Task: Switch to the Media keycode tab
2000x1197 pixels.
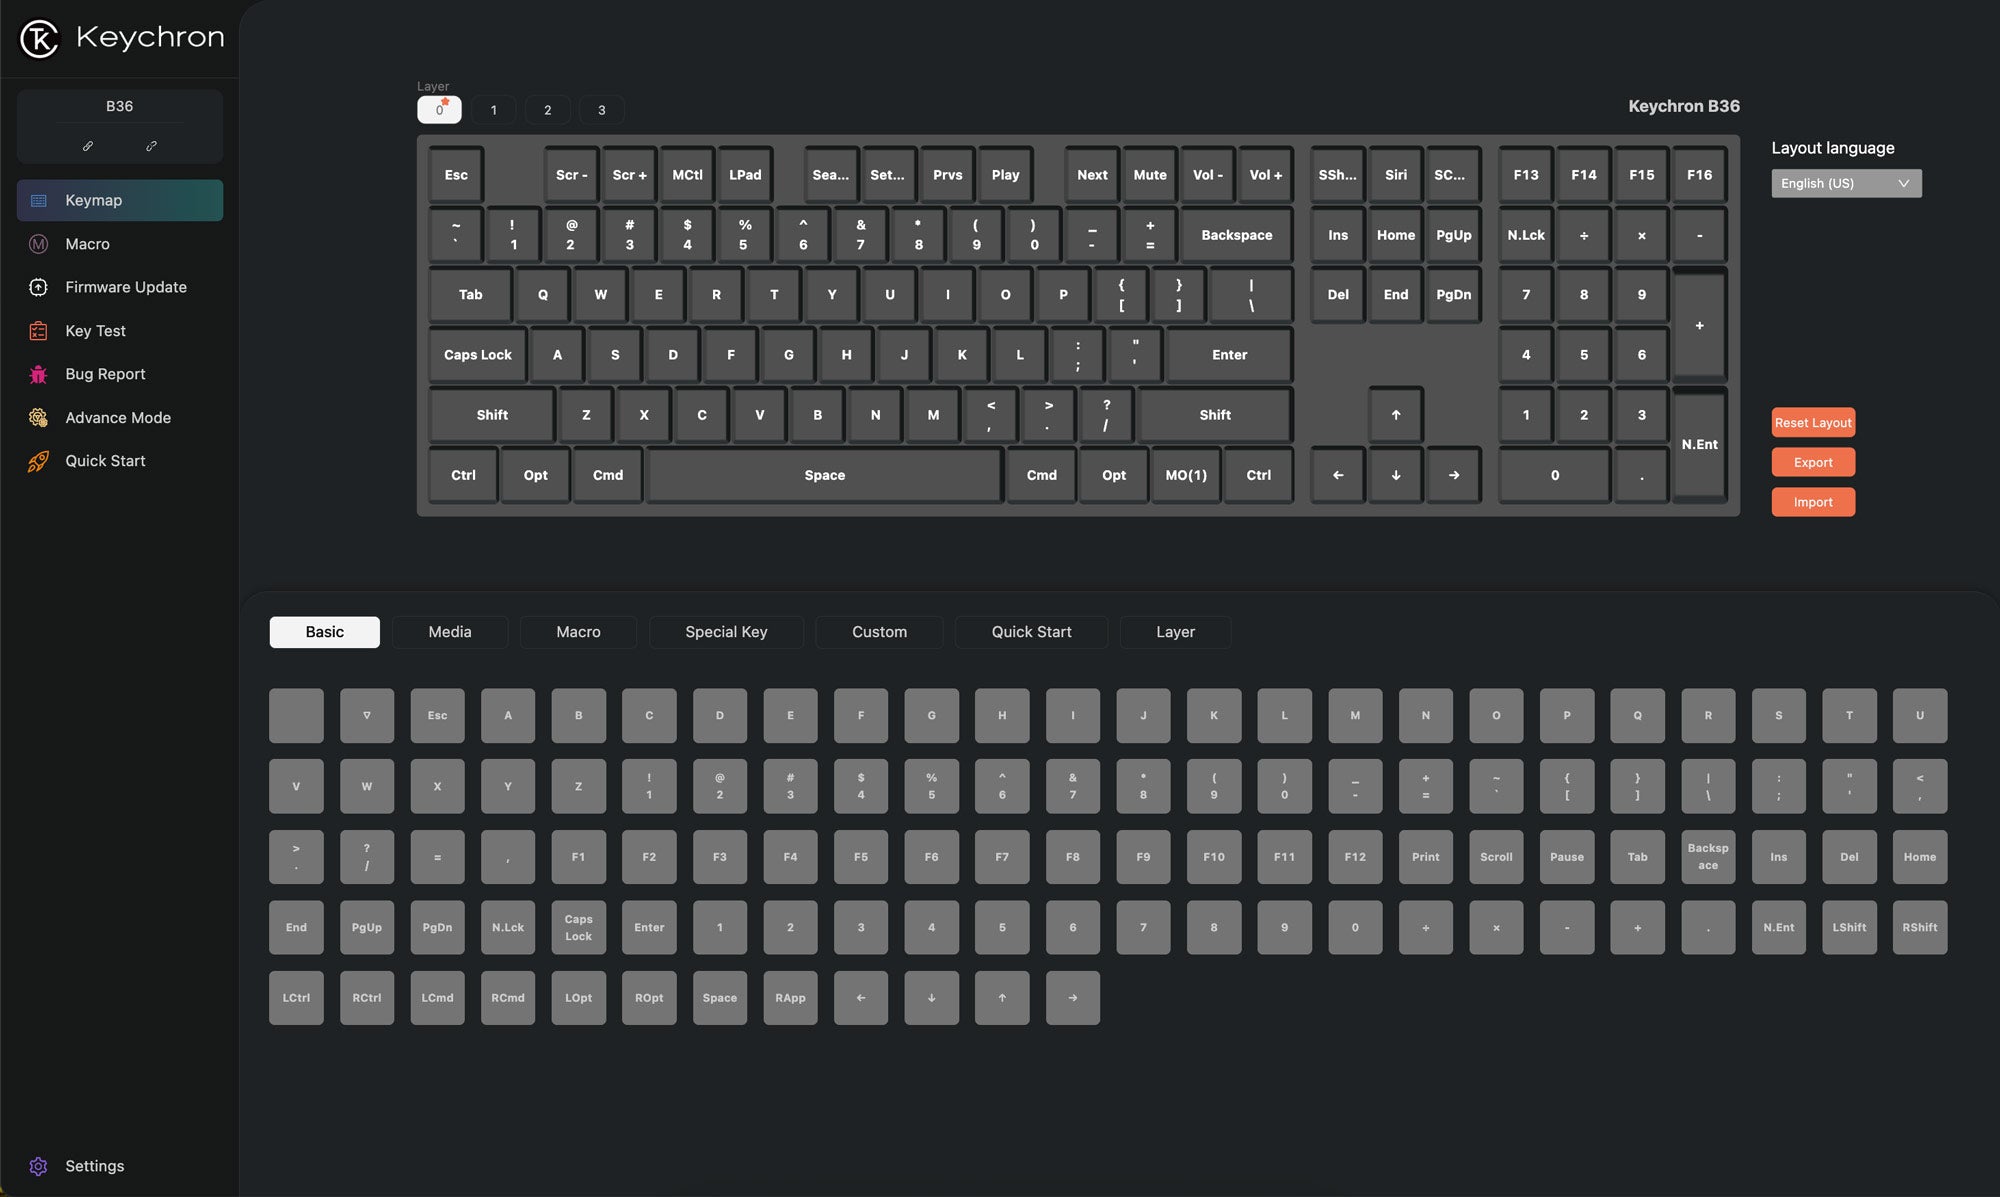Action: tap(449, 632)
